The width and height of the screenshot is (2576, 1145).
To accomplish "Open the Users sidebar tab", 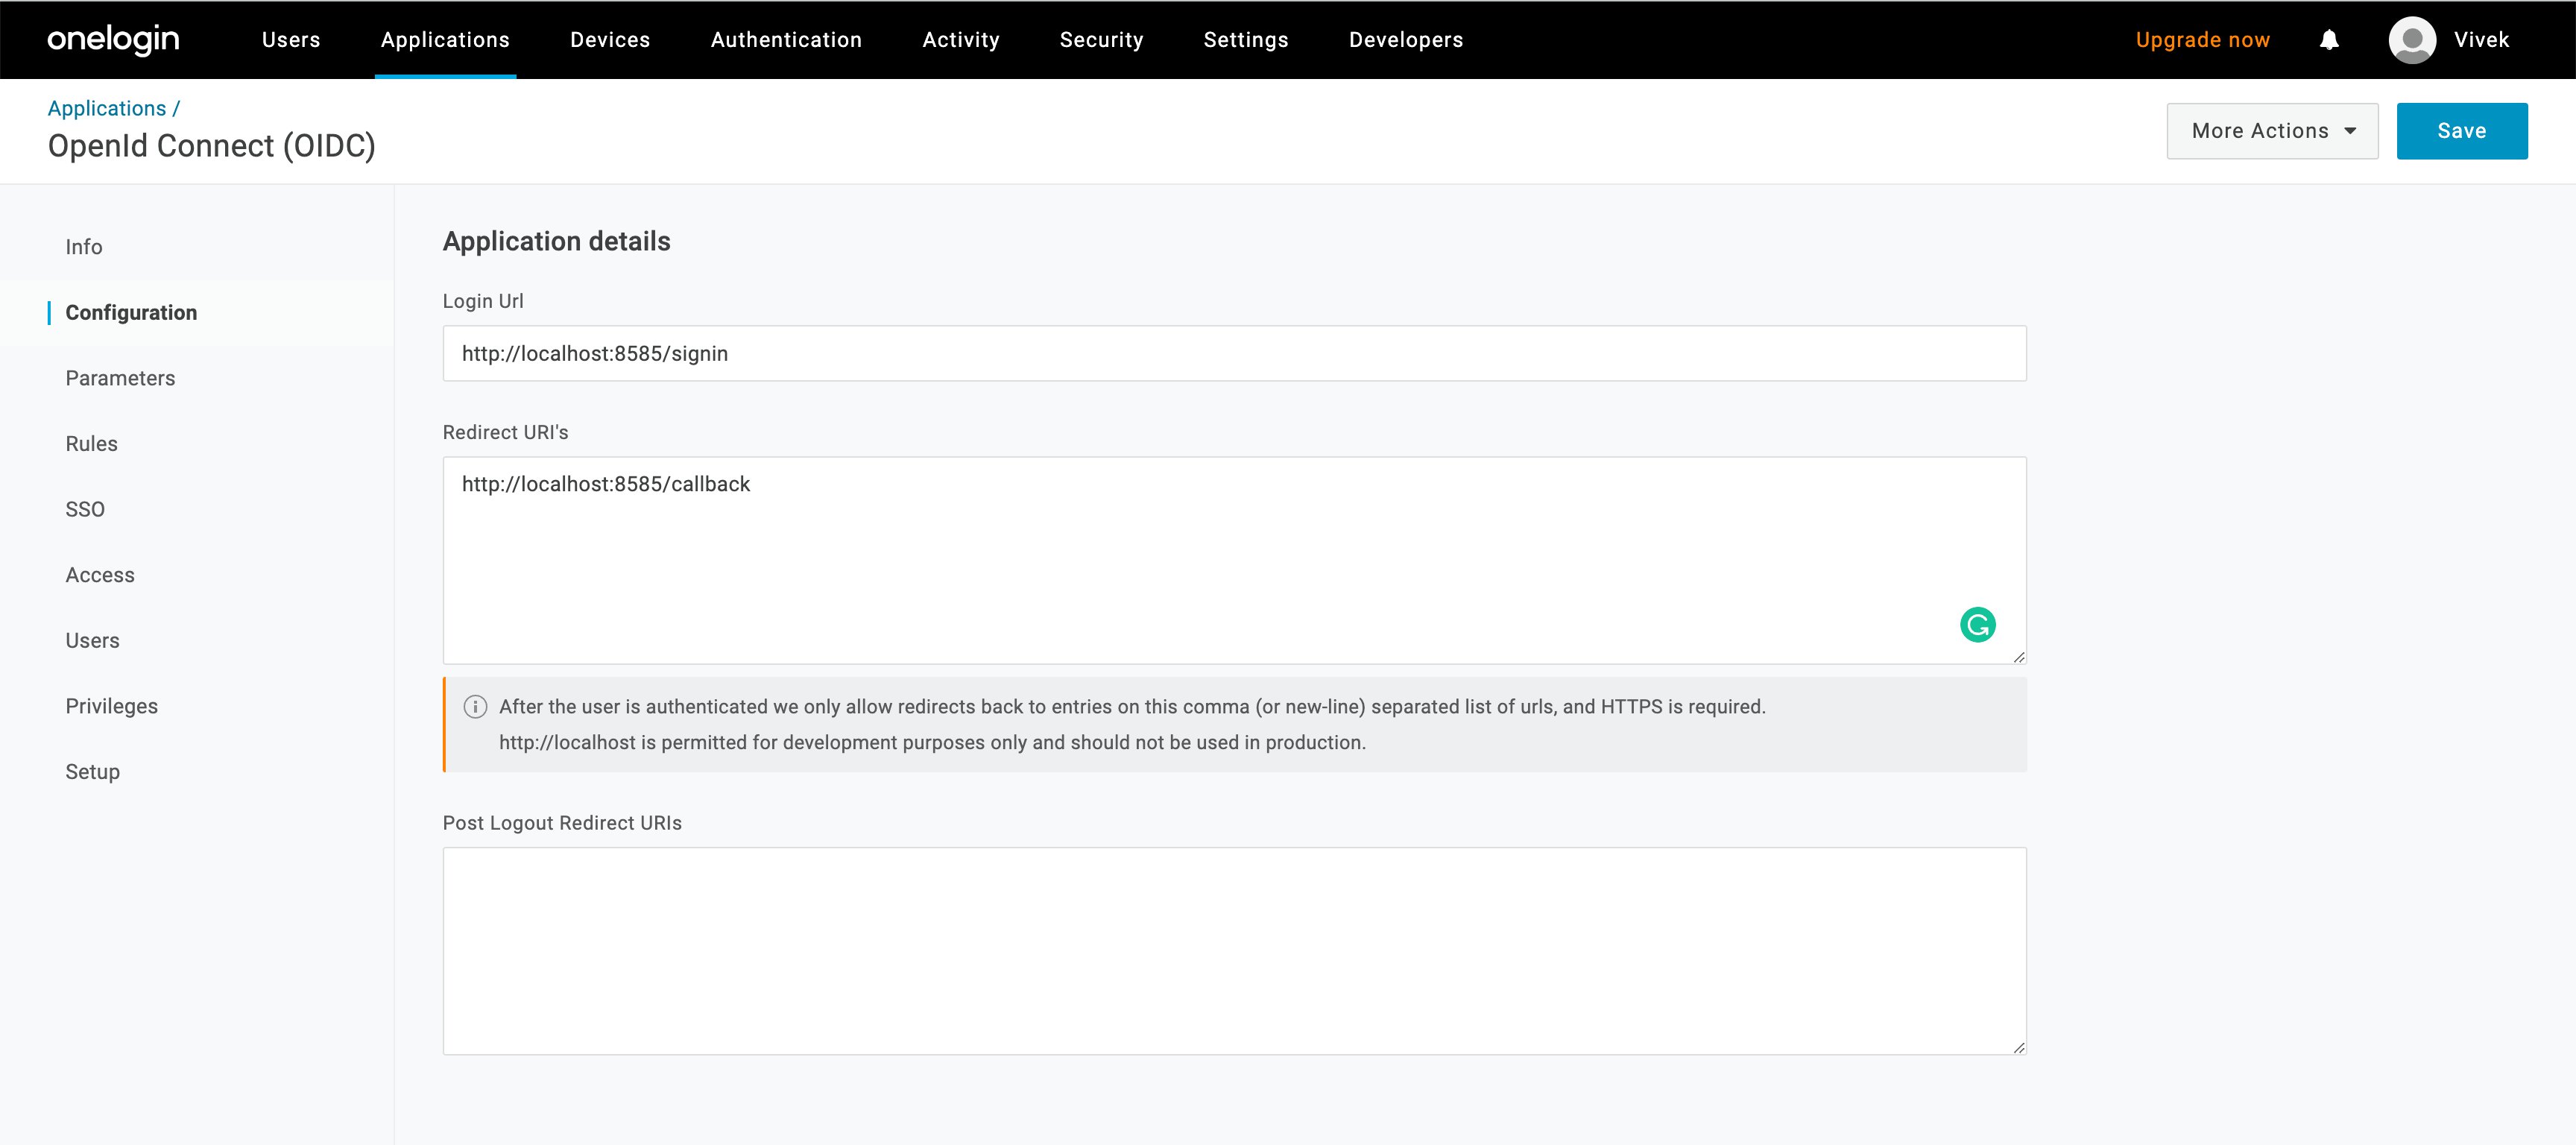I will [92, 641].
